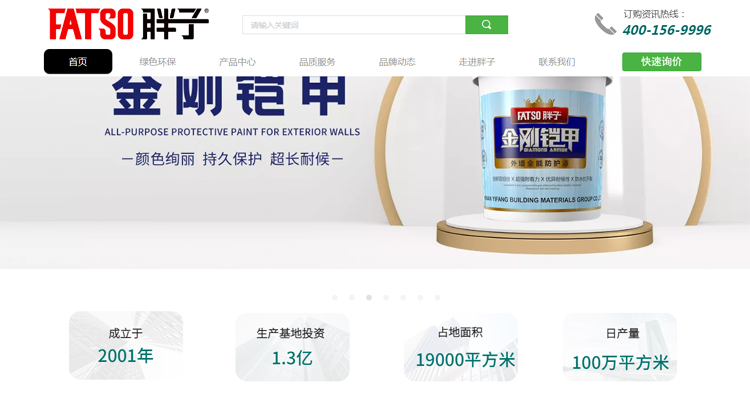Viewport: 750px width, 407px height.
Task: Focus the keyword search input field
Action: click(x=353, y=25)
